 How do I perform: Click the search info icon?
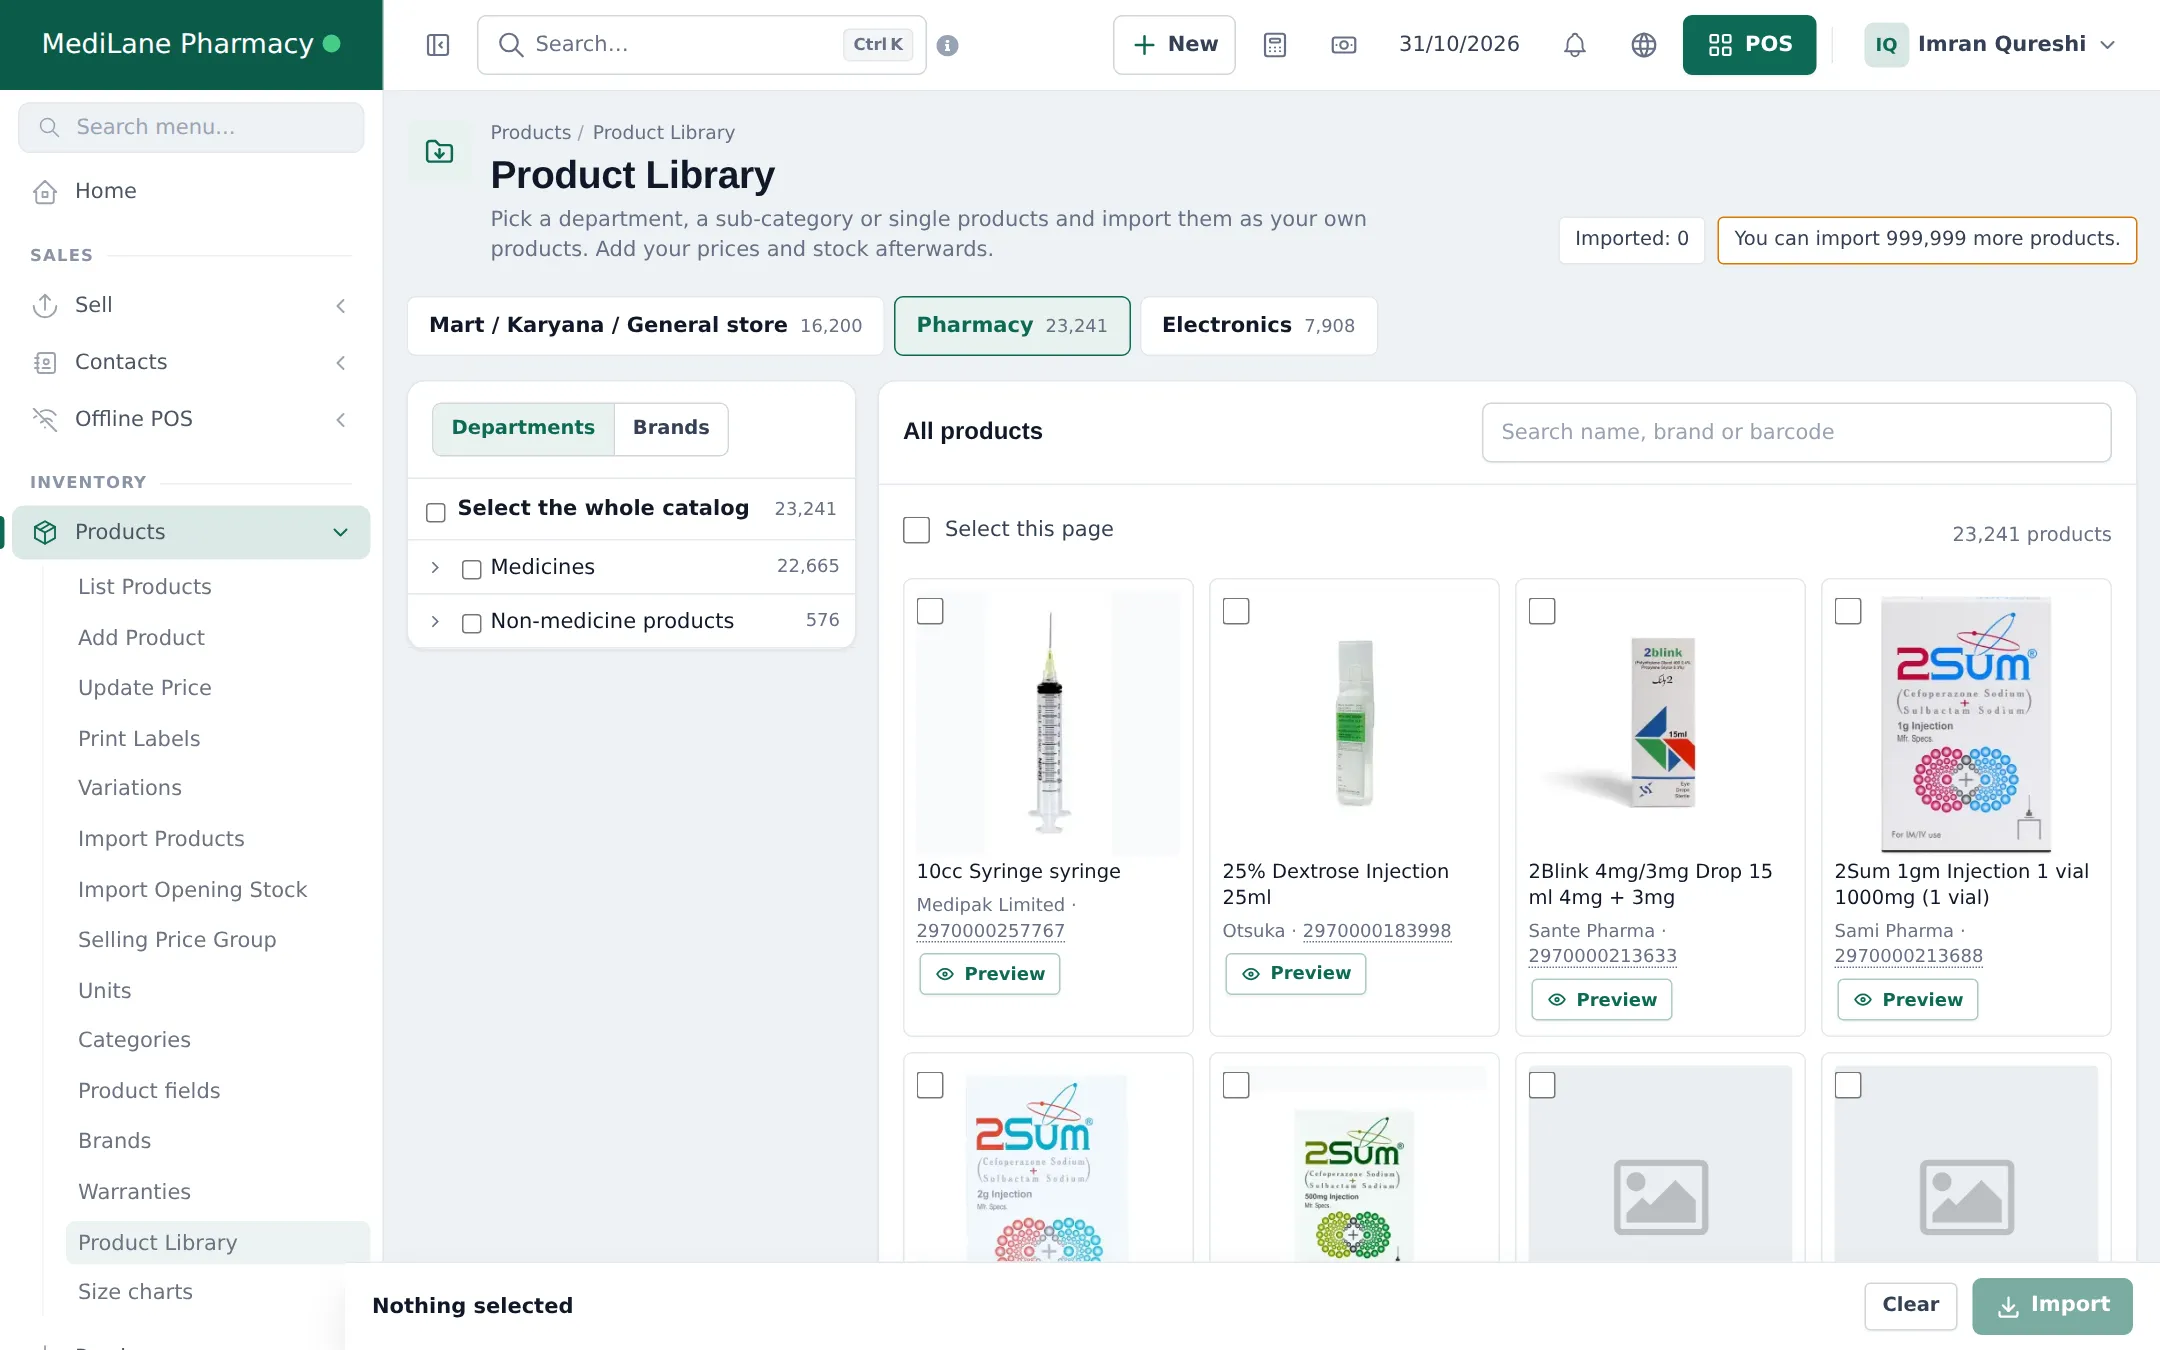(x=948, y=45)
